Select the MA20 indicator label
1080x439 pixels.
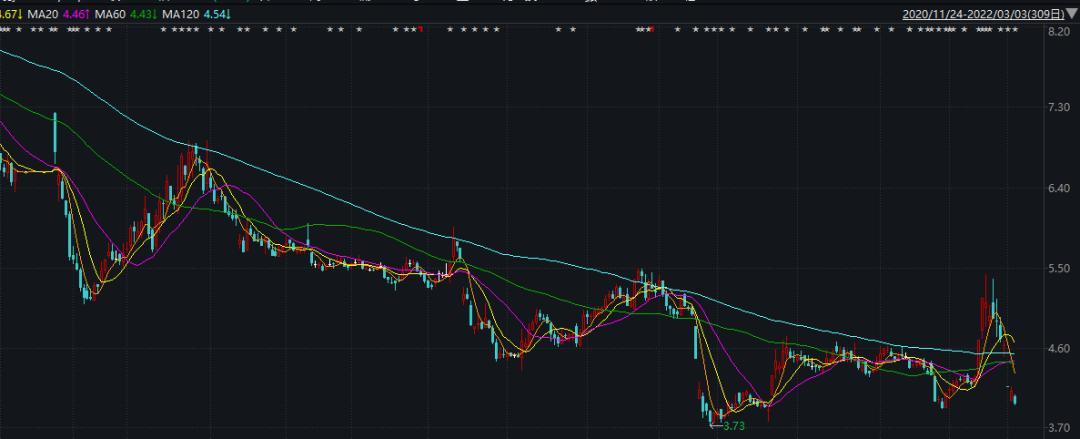click(42, 15)
